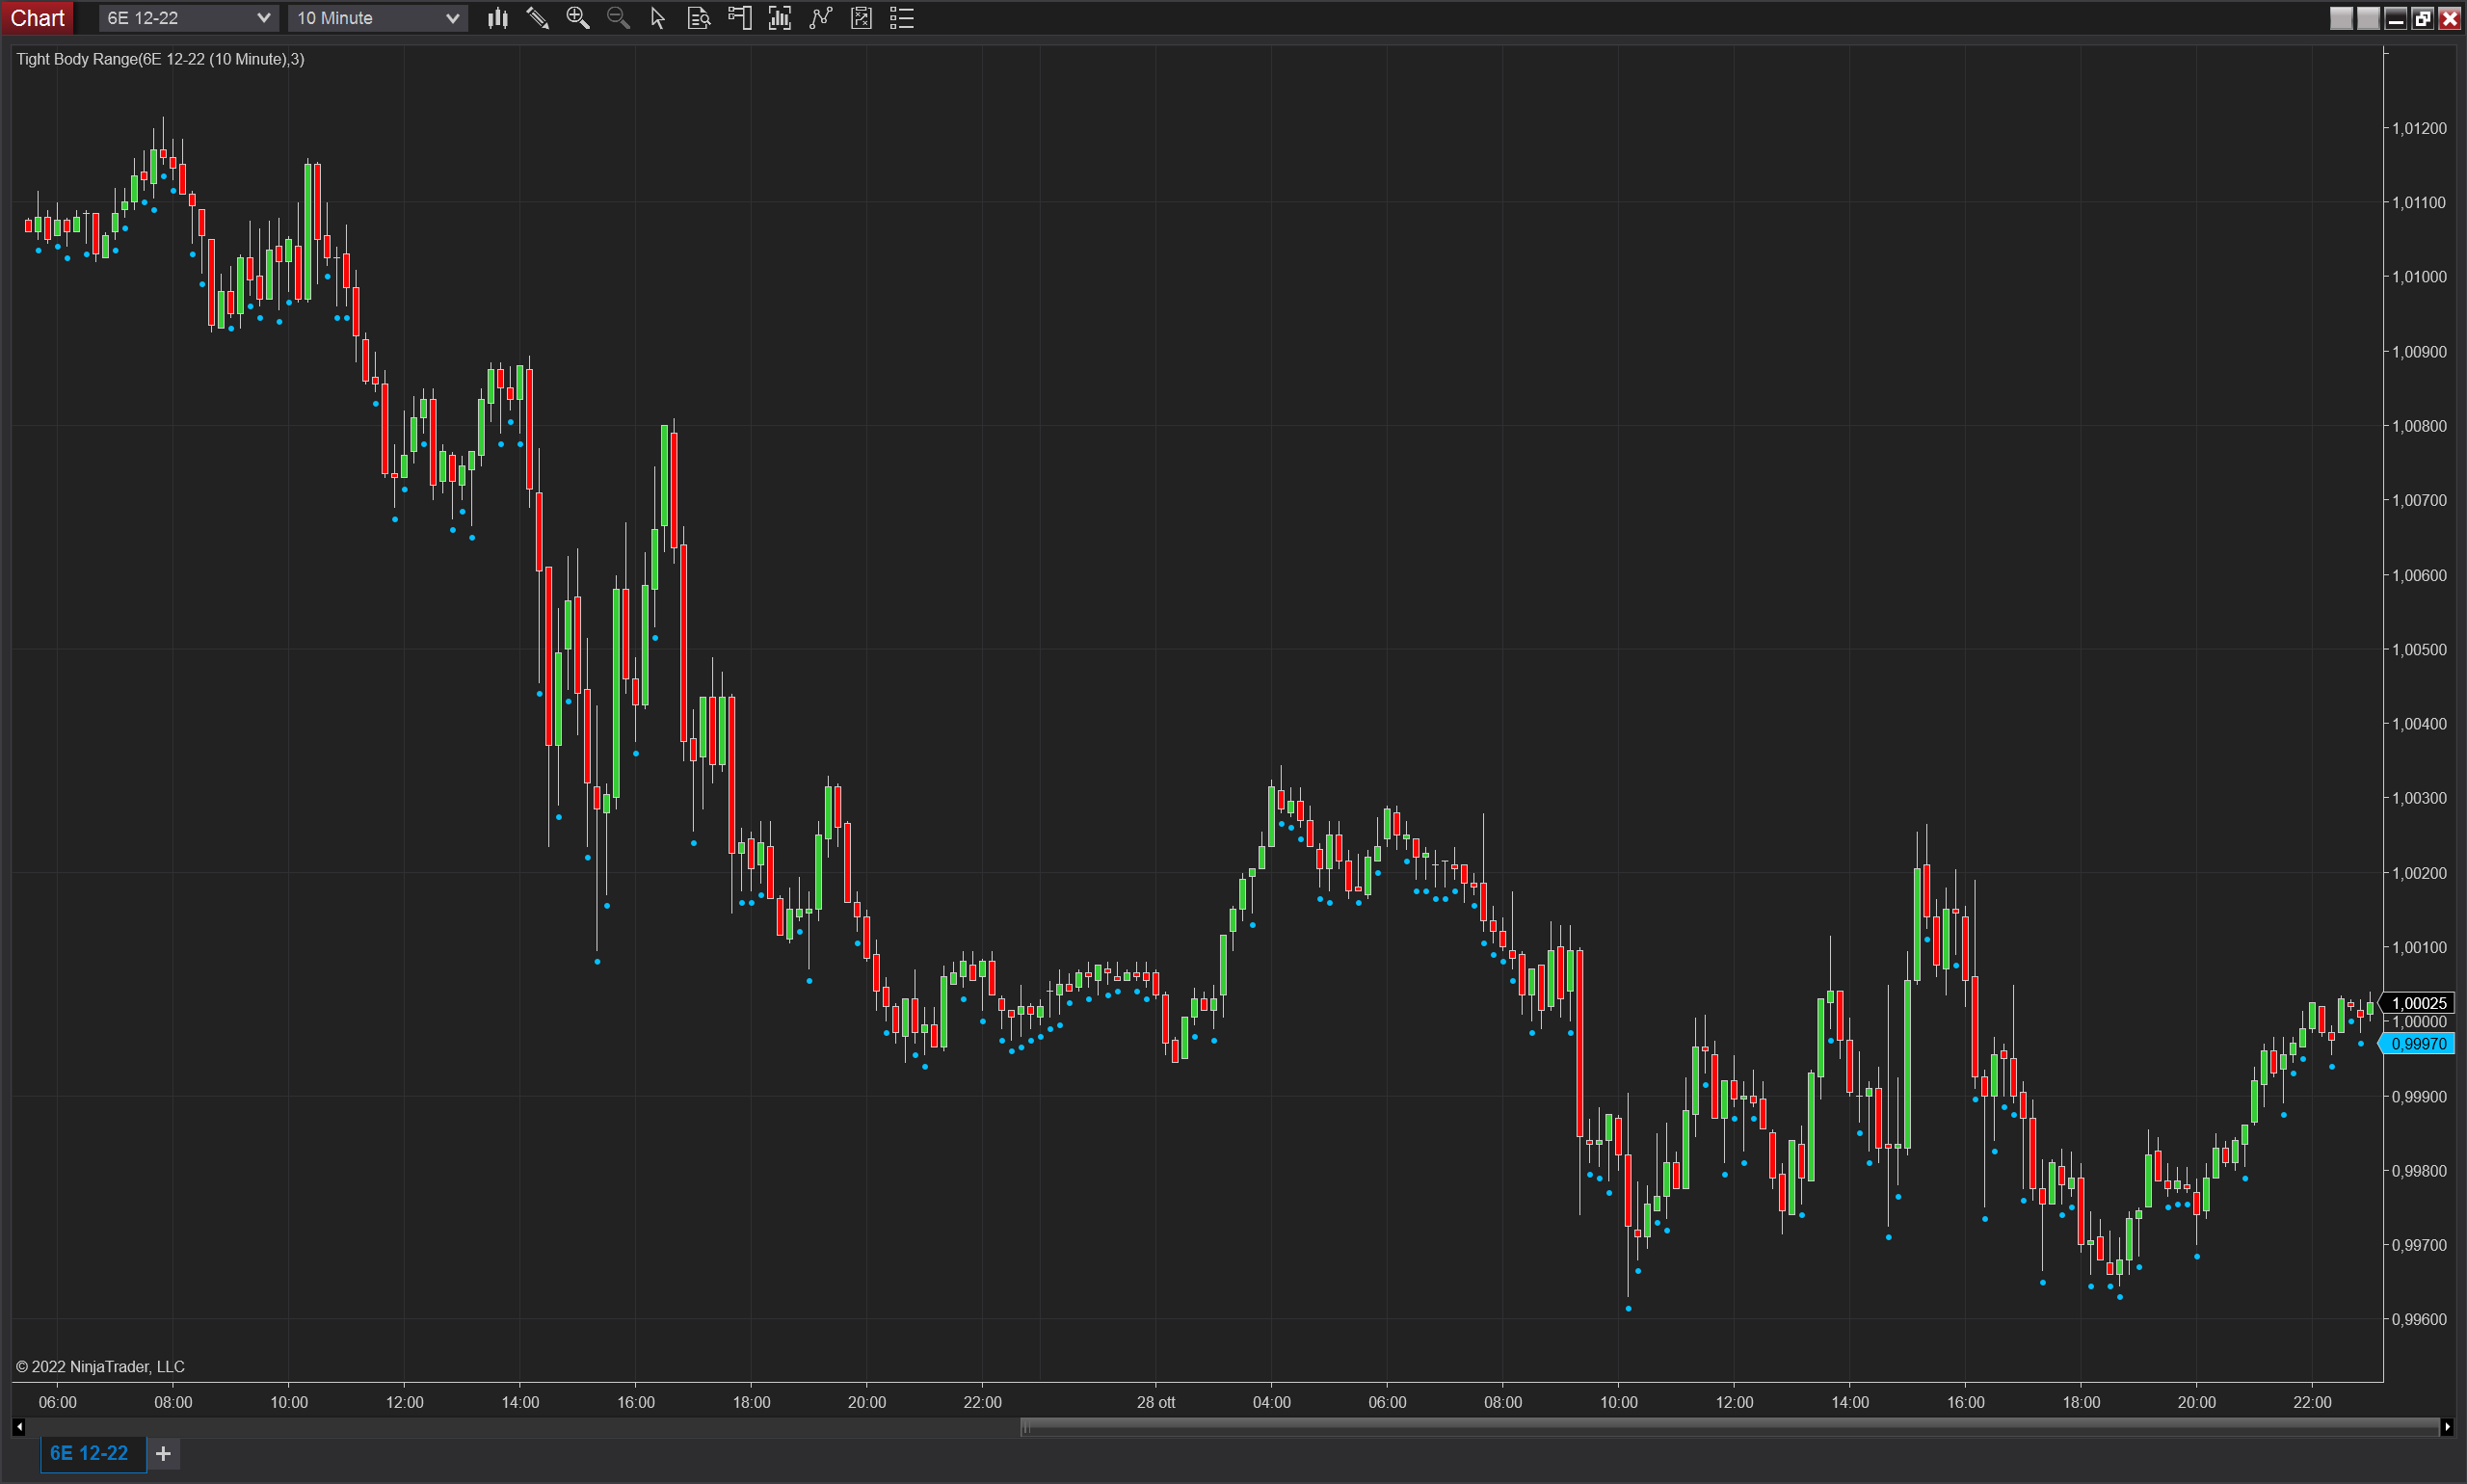Image resolution: width=2467 pixels, height=1484 pixels.
Task: Click the 1,00025 current price marker
Action: coord(2418,1003)
